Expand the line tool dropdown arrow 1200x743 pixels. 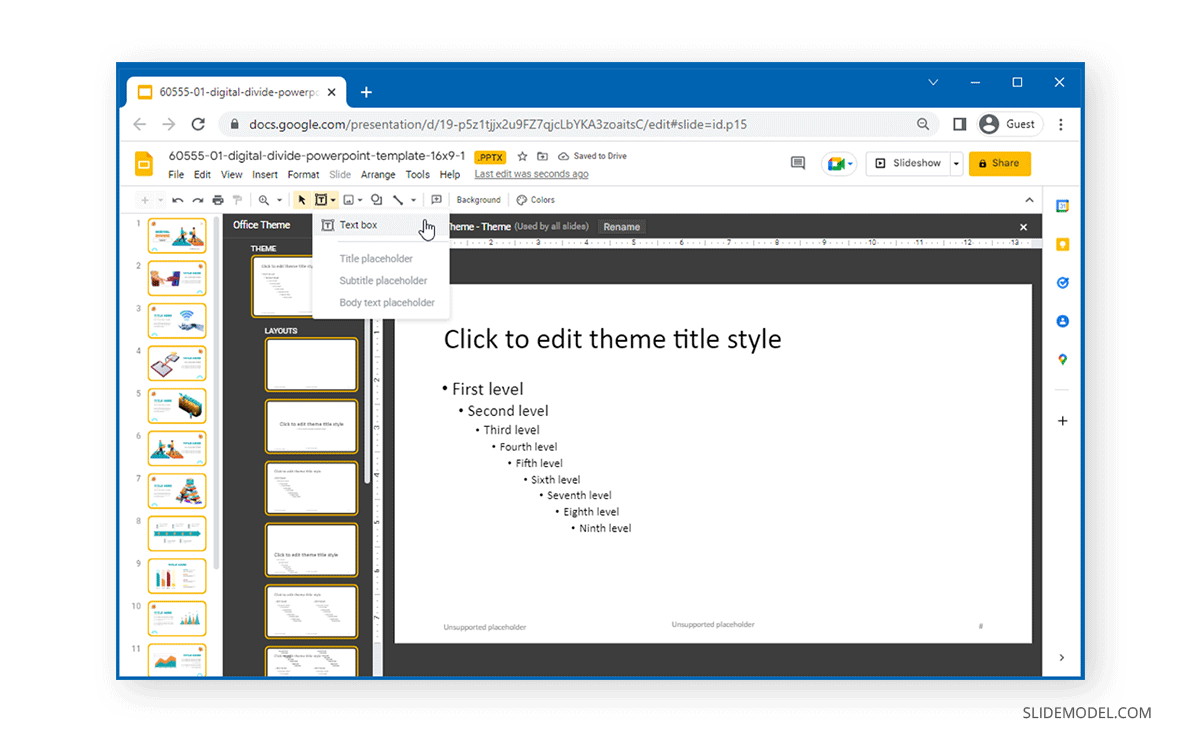pos(412,199)
